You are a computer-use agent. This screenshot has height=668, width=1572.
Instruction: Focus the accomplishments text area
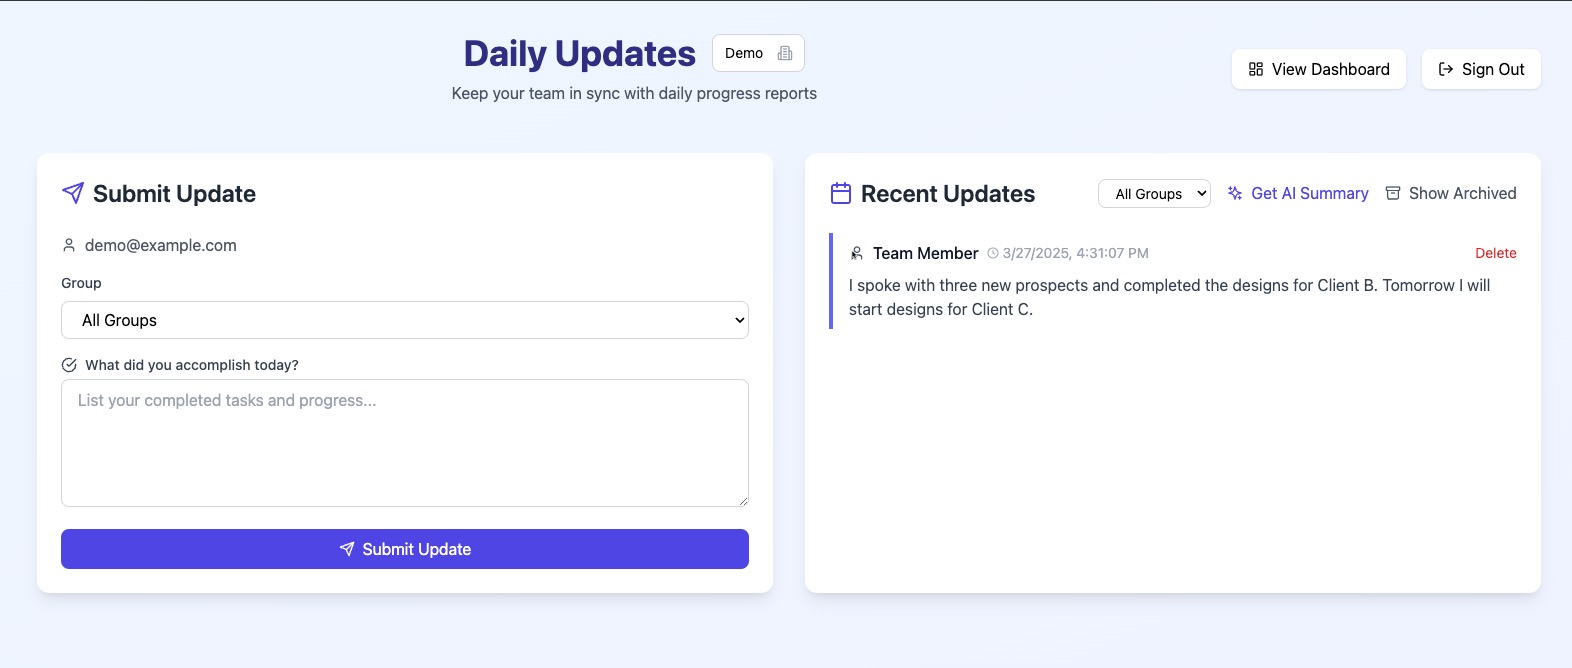pyautogui.click(x=405, y=442)
